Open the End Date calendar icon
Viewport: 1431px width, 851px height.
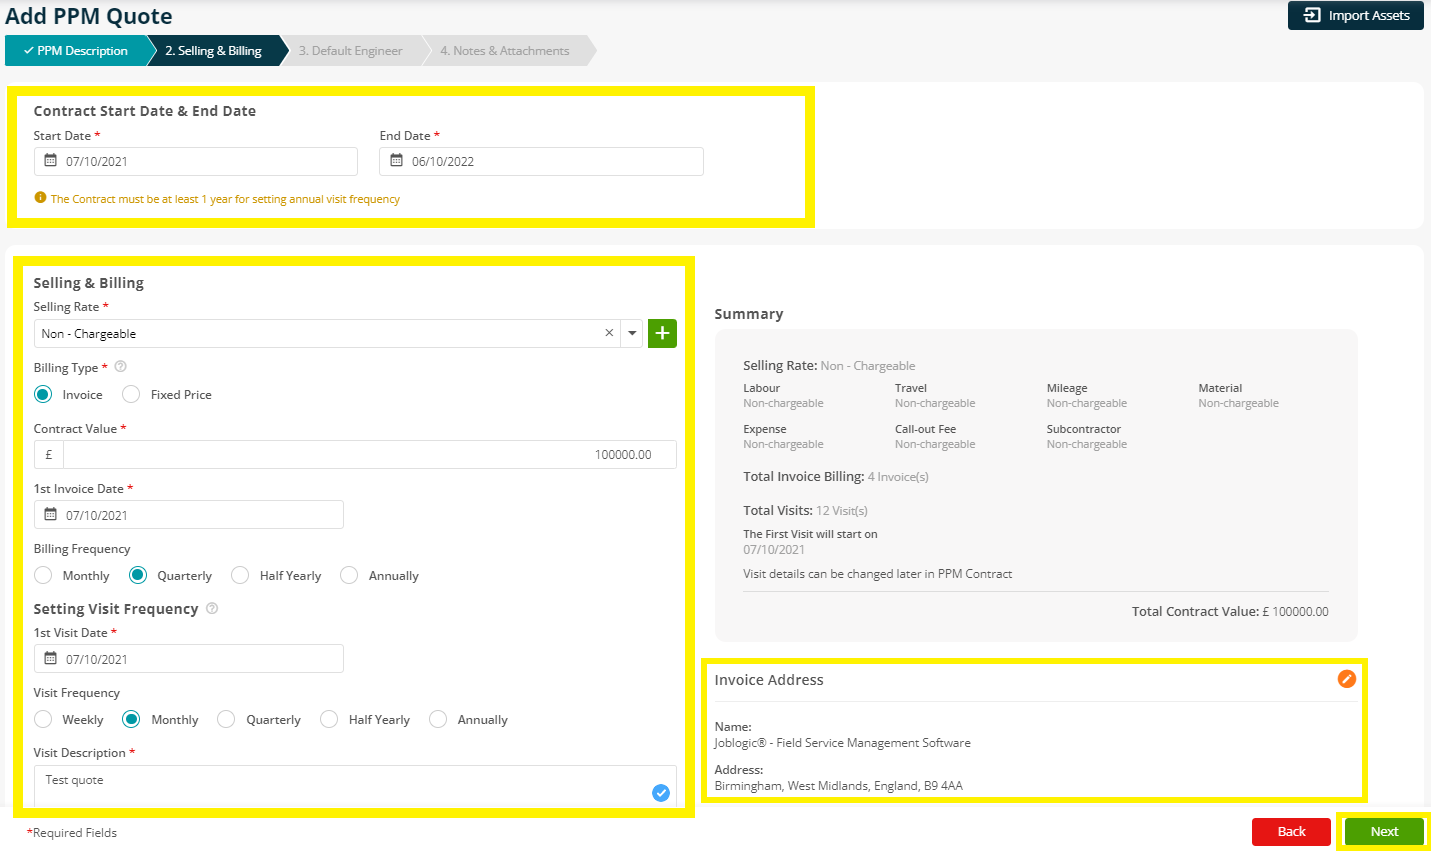396,161
